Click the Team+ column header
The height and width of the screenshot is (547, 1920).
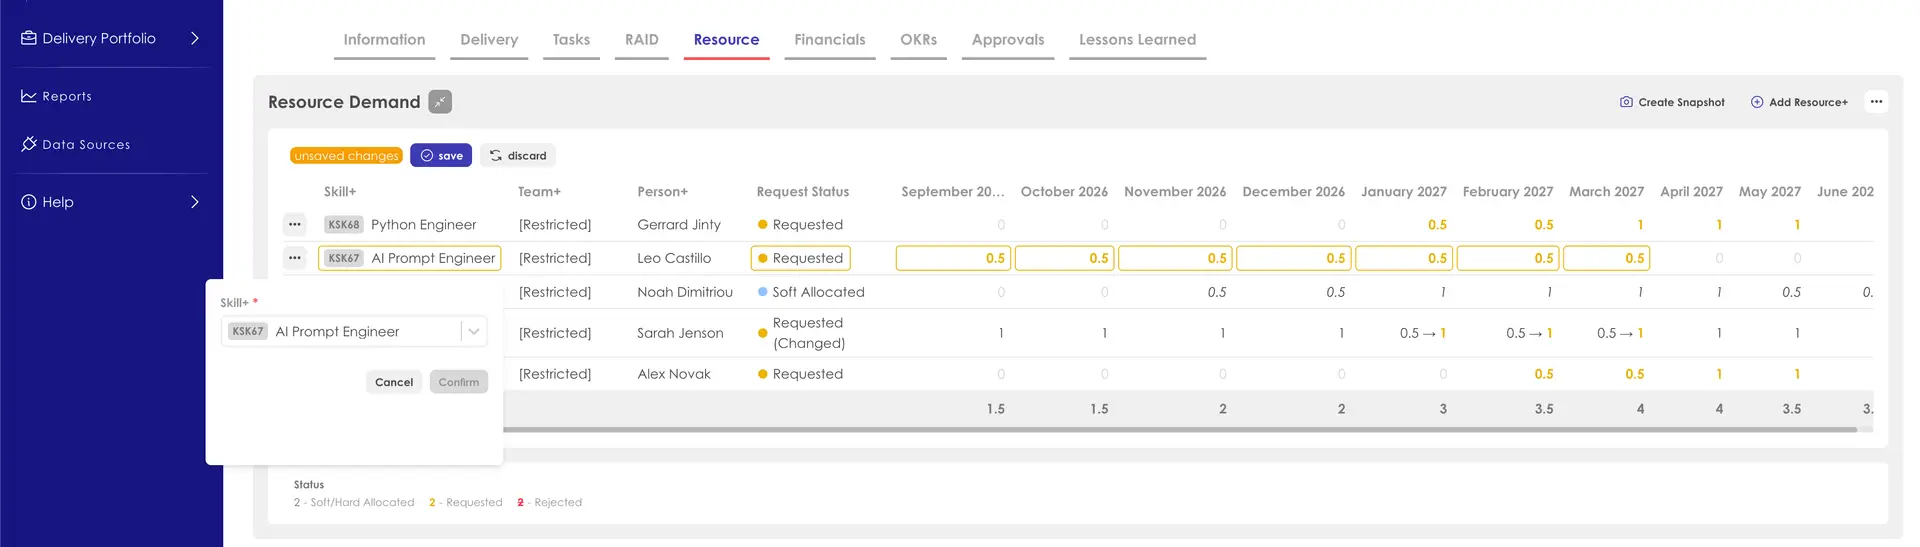(x=539, y=192)
